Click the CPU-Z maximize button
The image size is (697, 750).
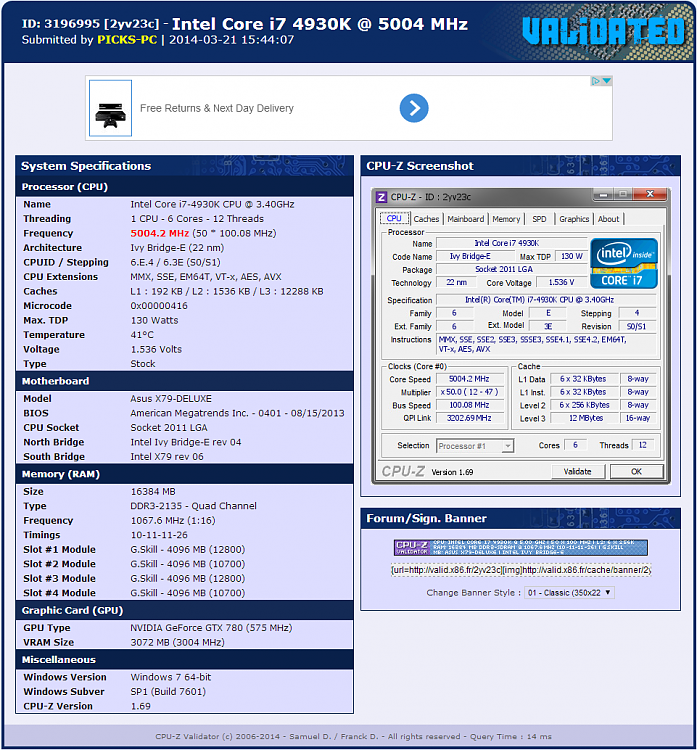point(623,194)
